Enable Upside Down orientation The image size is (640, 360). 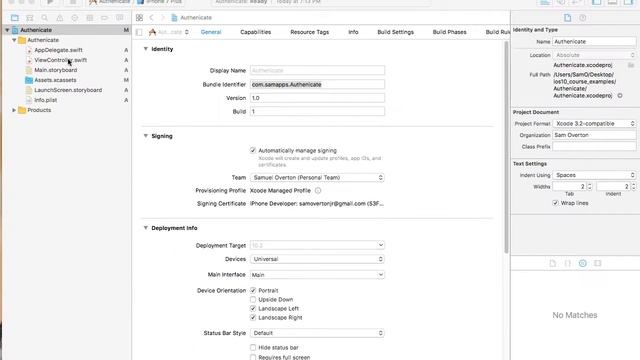(x=253, y=300)
